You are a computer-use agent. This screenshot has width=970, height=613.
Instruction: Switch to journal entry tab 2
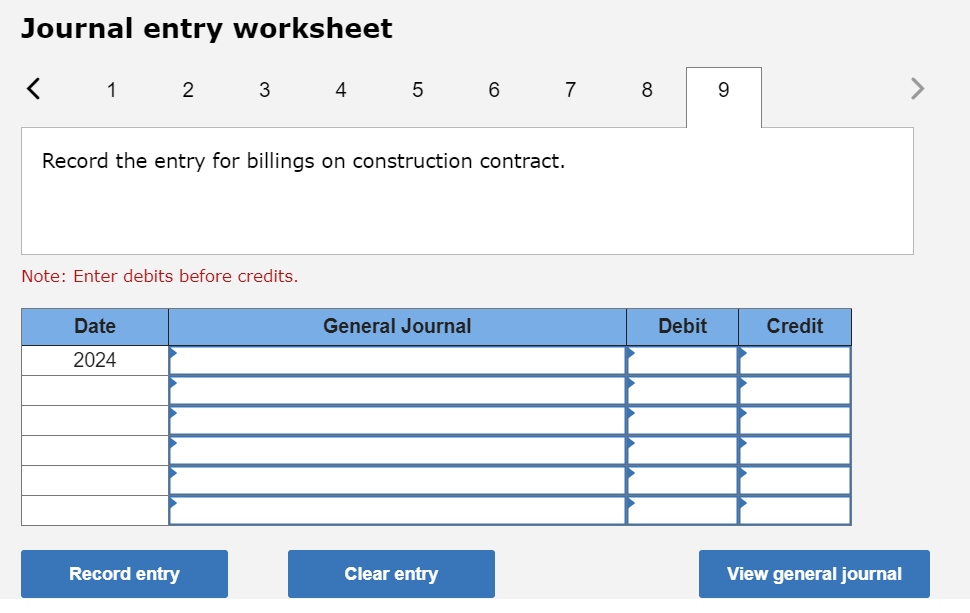[188, 90]
